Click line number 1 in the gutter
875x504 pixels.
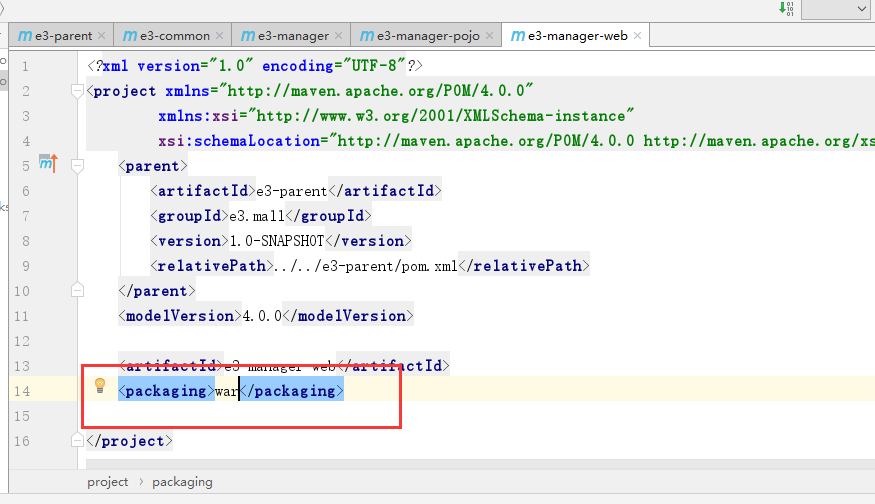(25, 66)
